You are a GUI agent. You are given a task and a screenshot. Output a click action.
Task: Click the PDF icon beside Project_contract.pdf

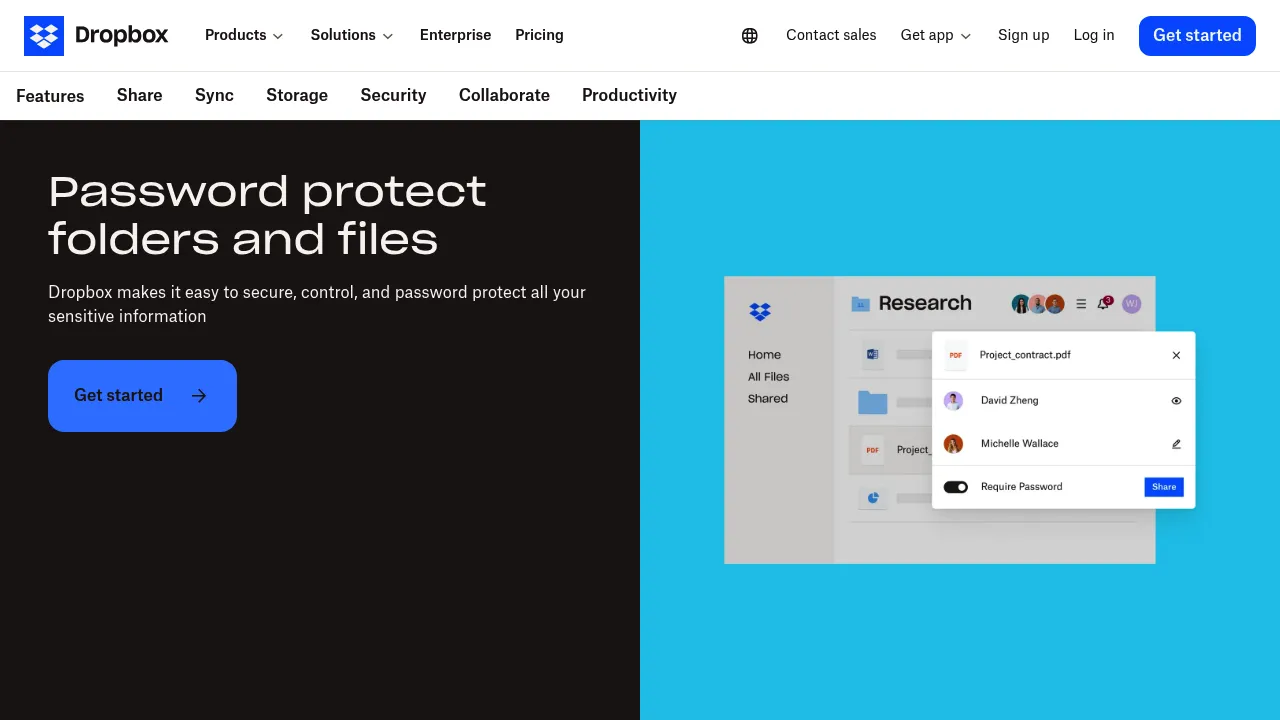point(956,355)
